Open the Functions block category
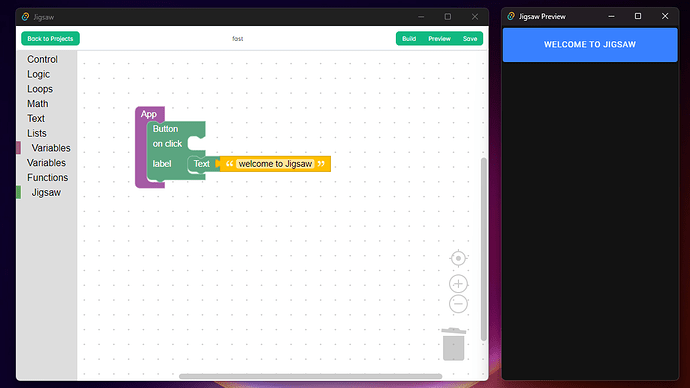 tap(48, 178)
